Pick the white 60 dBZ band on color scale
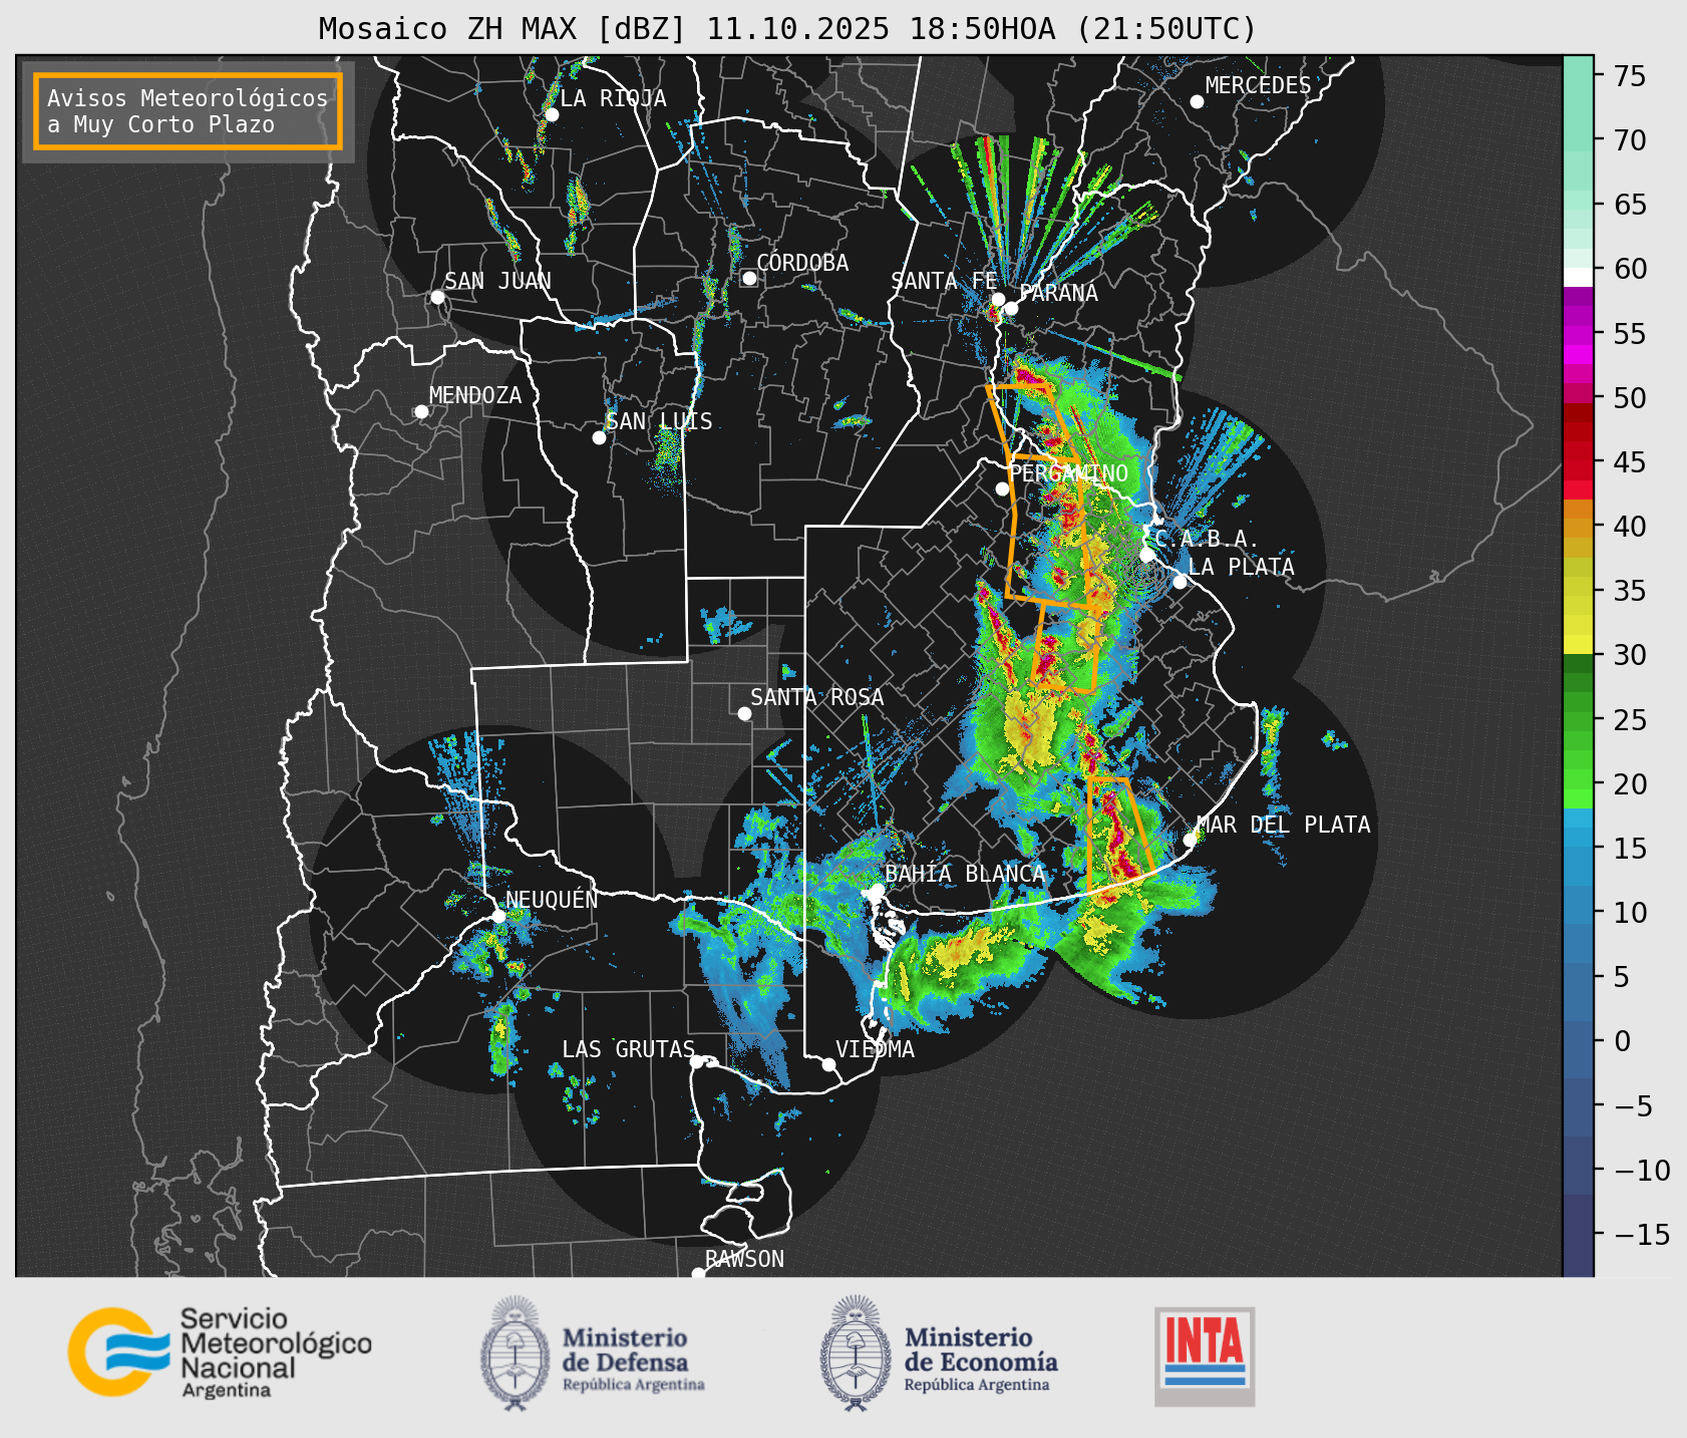 1577,276
